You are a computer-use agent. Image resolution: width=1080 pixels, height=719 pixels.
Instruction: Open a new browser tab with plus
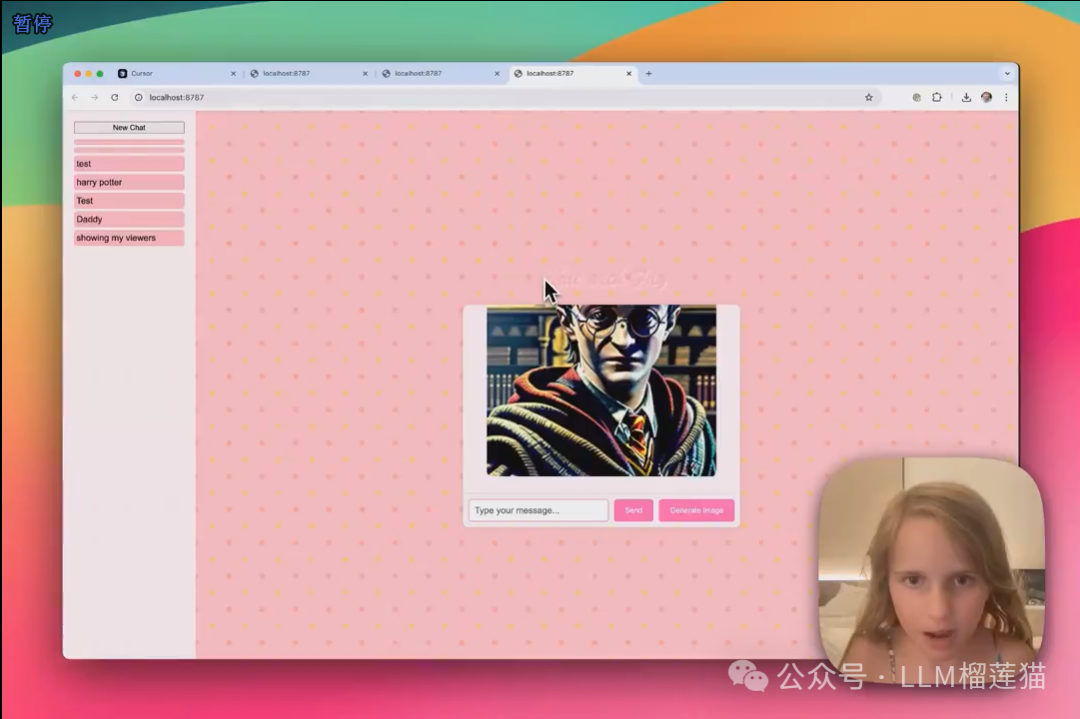coord(649,74)
